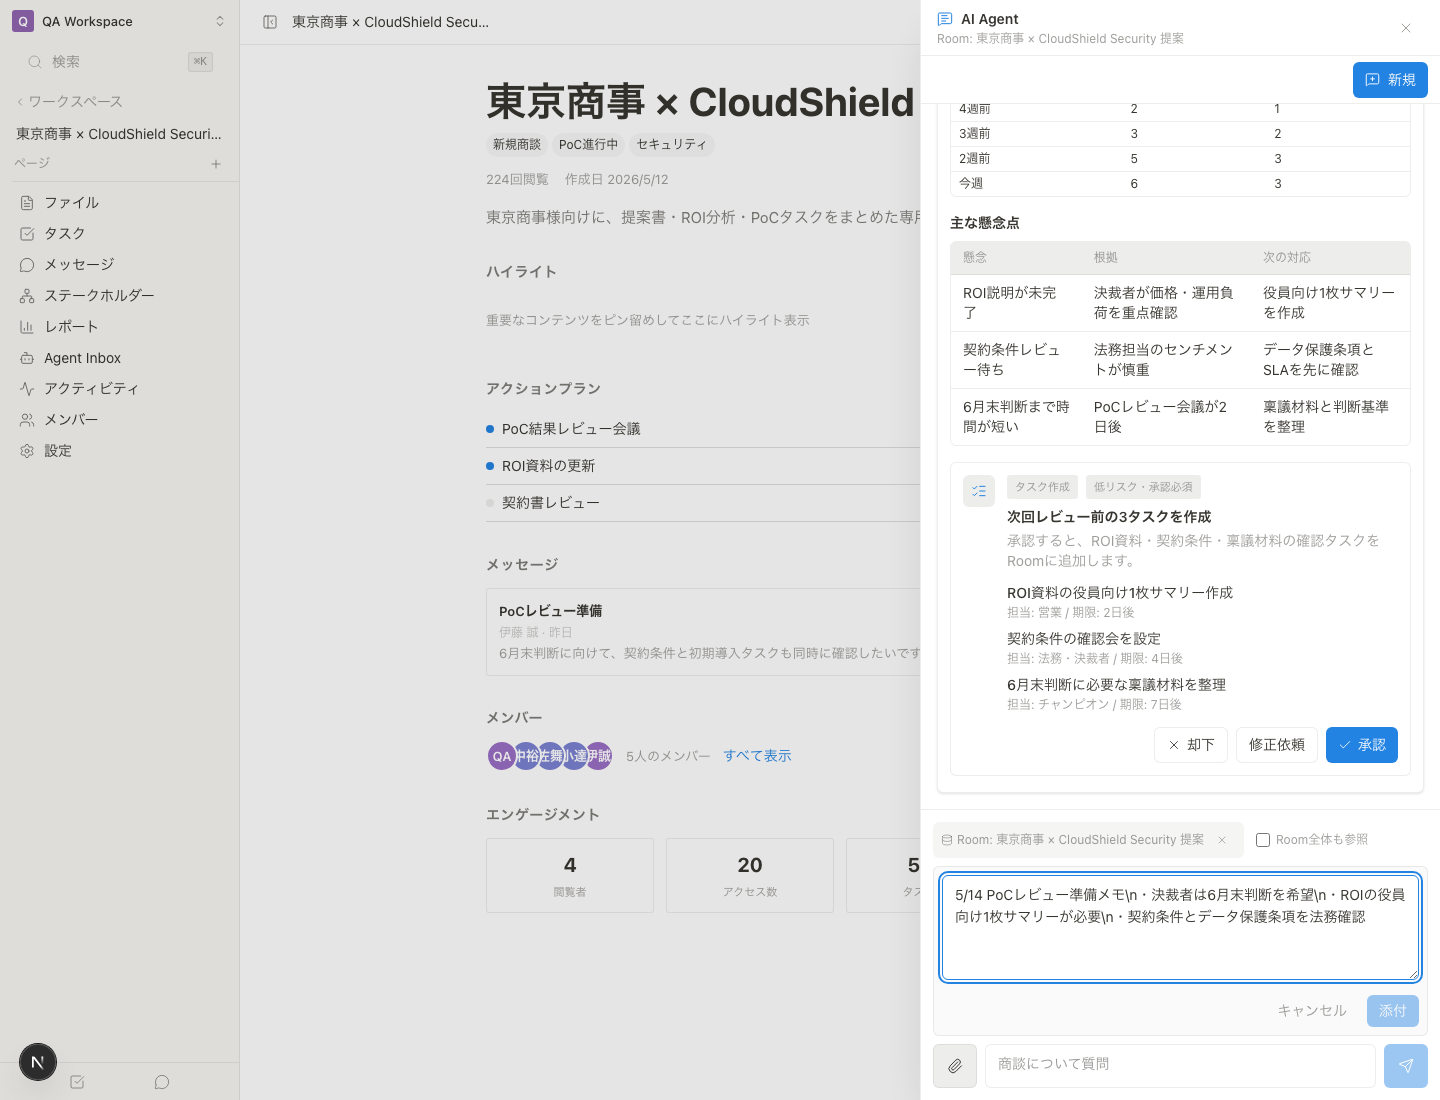Select the メッセージ sidebar item

[120, 265]
